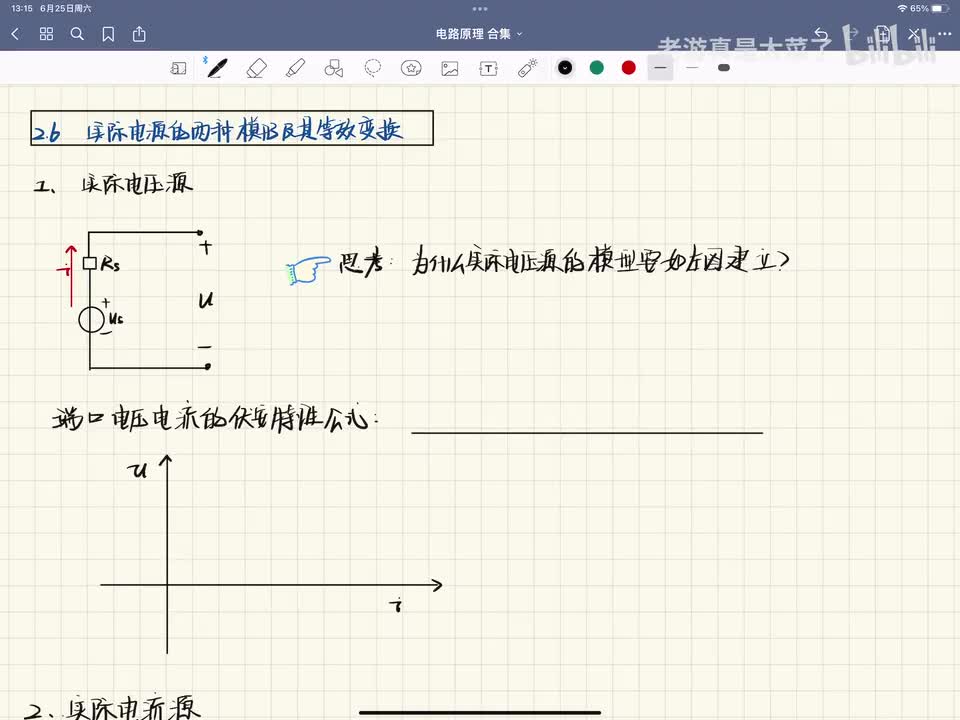Choose the black pen color
The image size is (960, 720).
[565, 68]
